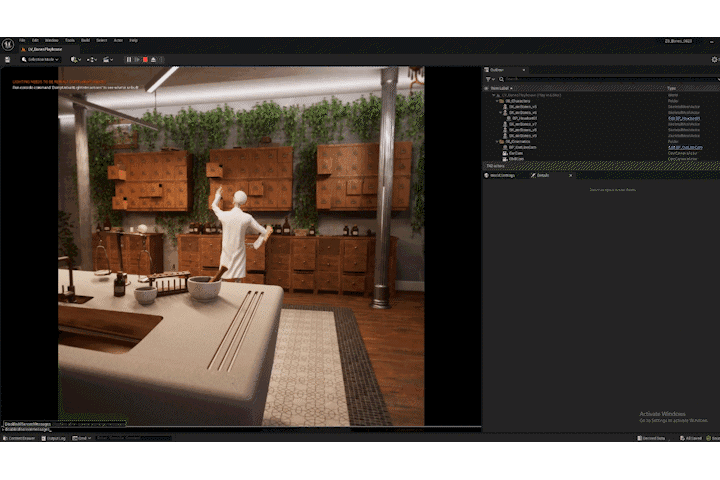Click the Derived Data status button
Screen dimensions: 720x480
(652, 438)
